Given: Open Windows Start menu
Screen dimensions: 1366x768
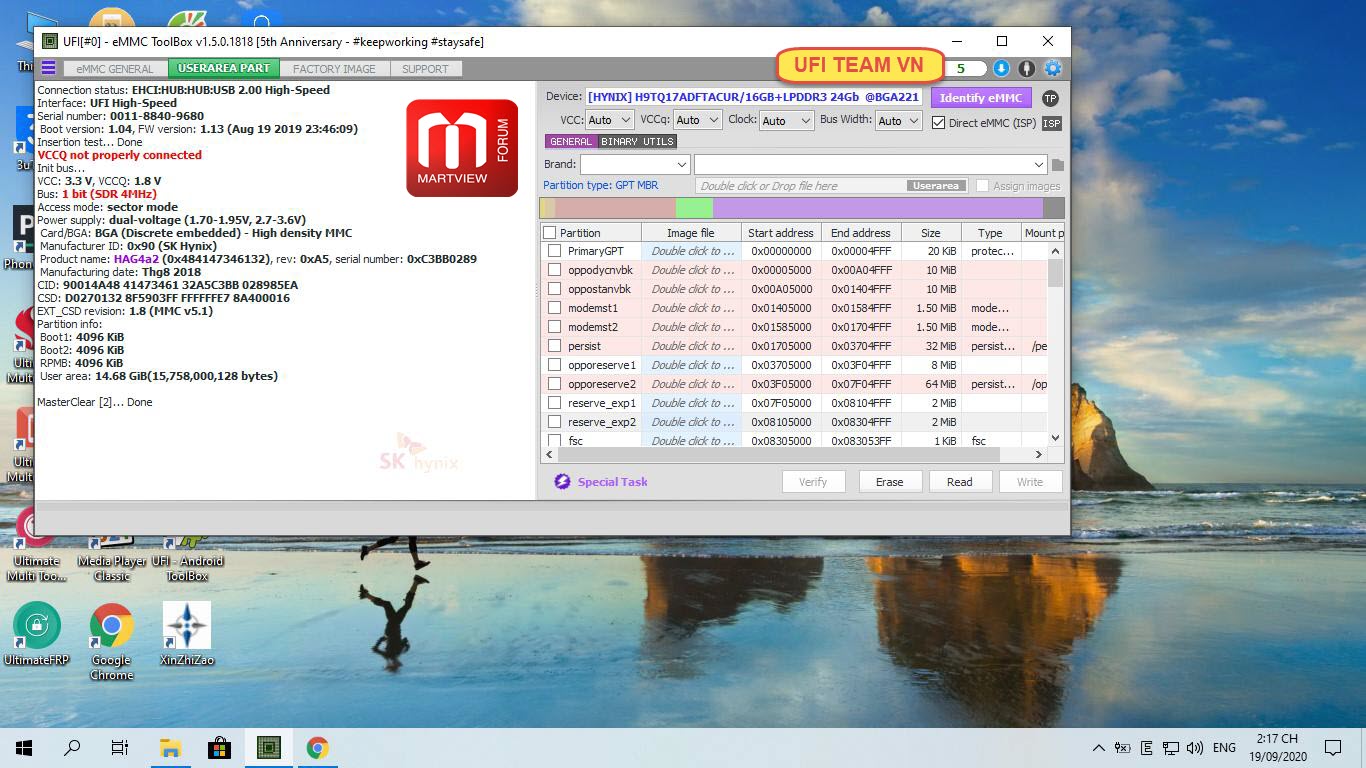Looking at the screenshot, I should tap(24, 748).
